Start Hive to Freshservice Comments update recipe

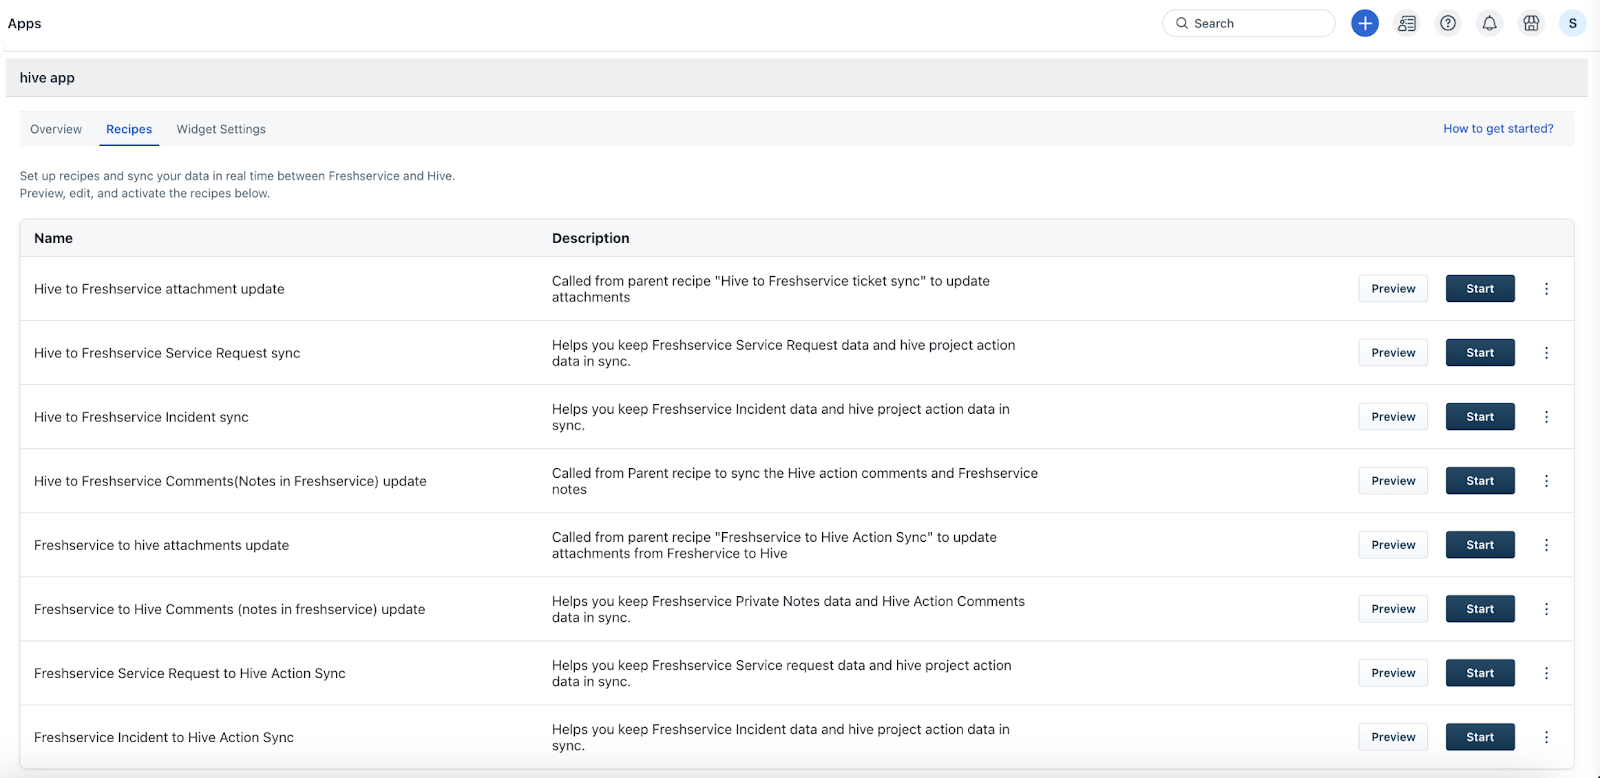coord(1480,481)
